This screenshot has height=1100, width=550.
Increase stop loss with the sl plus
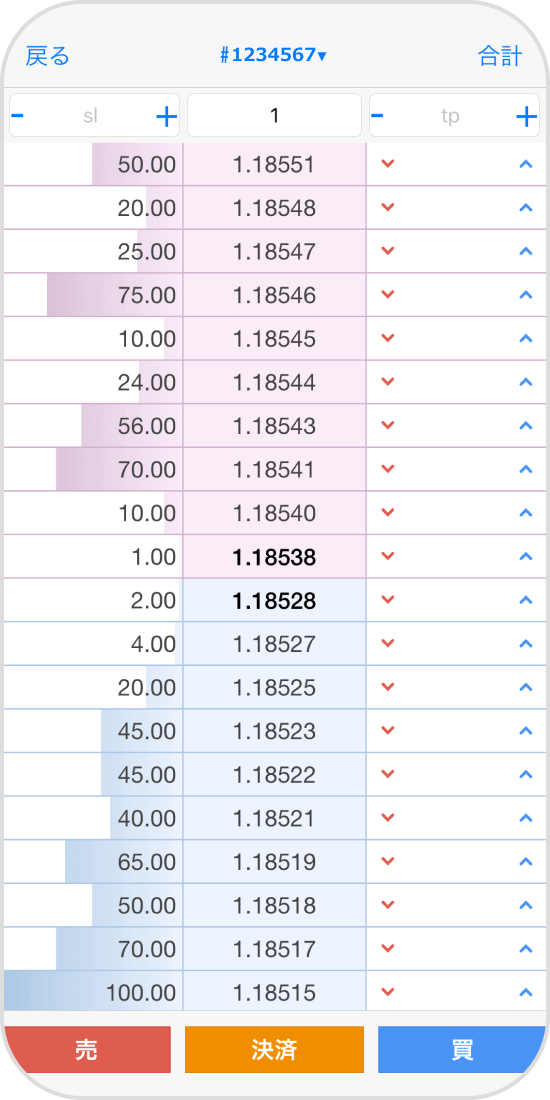[166, 116]
